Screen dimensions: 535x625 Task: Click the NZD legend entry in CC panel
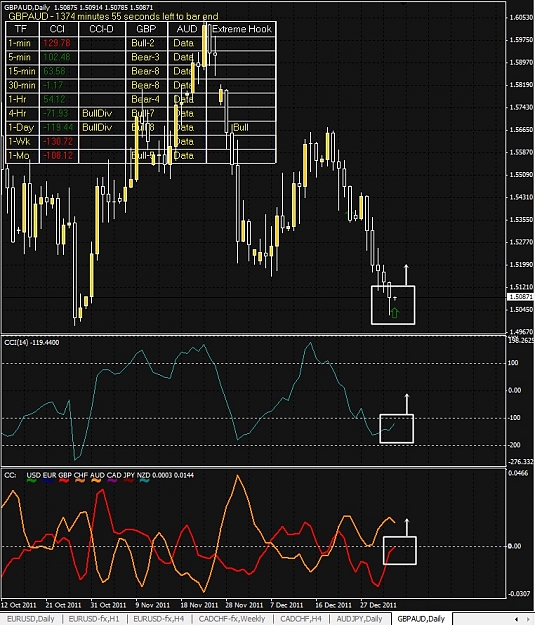coord(144,476)
